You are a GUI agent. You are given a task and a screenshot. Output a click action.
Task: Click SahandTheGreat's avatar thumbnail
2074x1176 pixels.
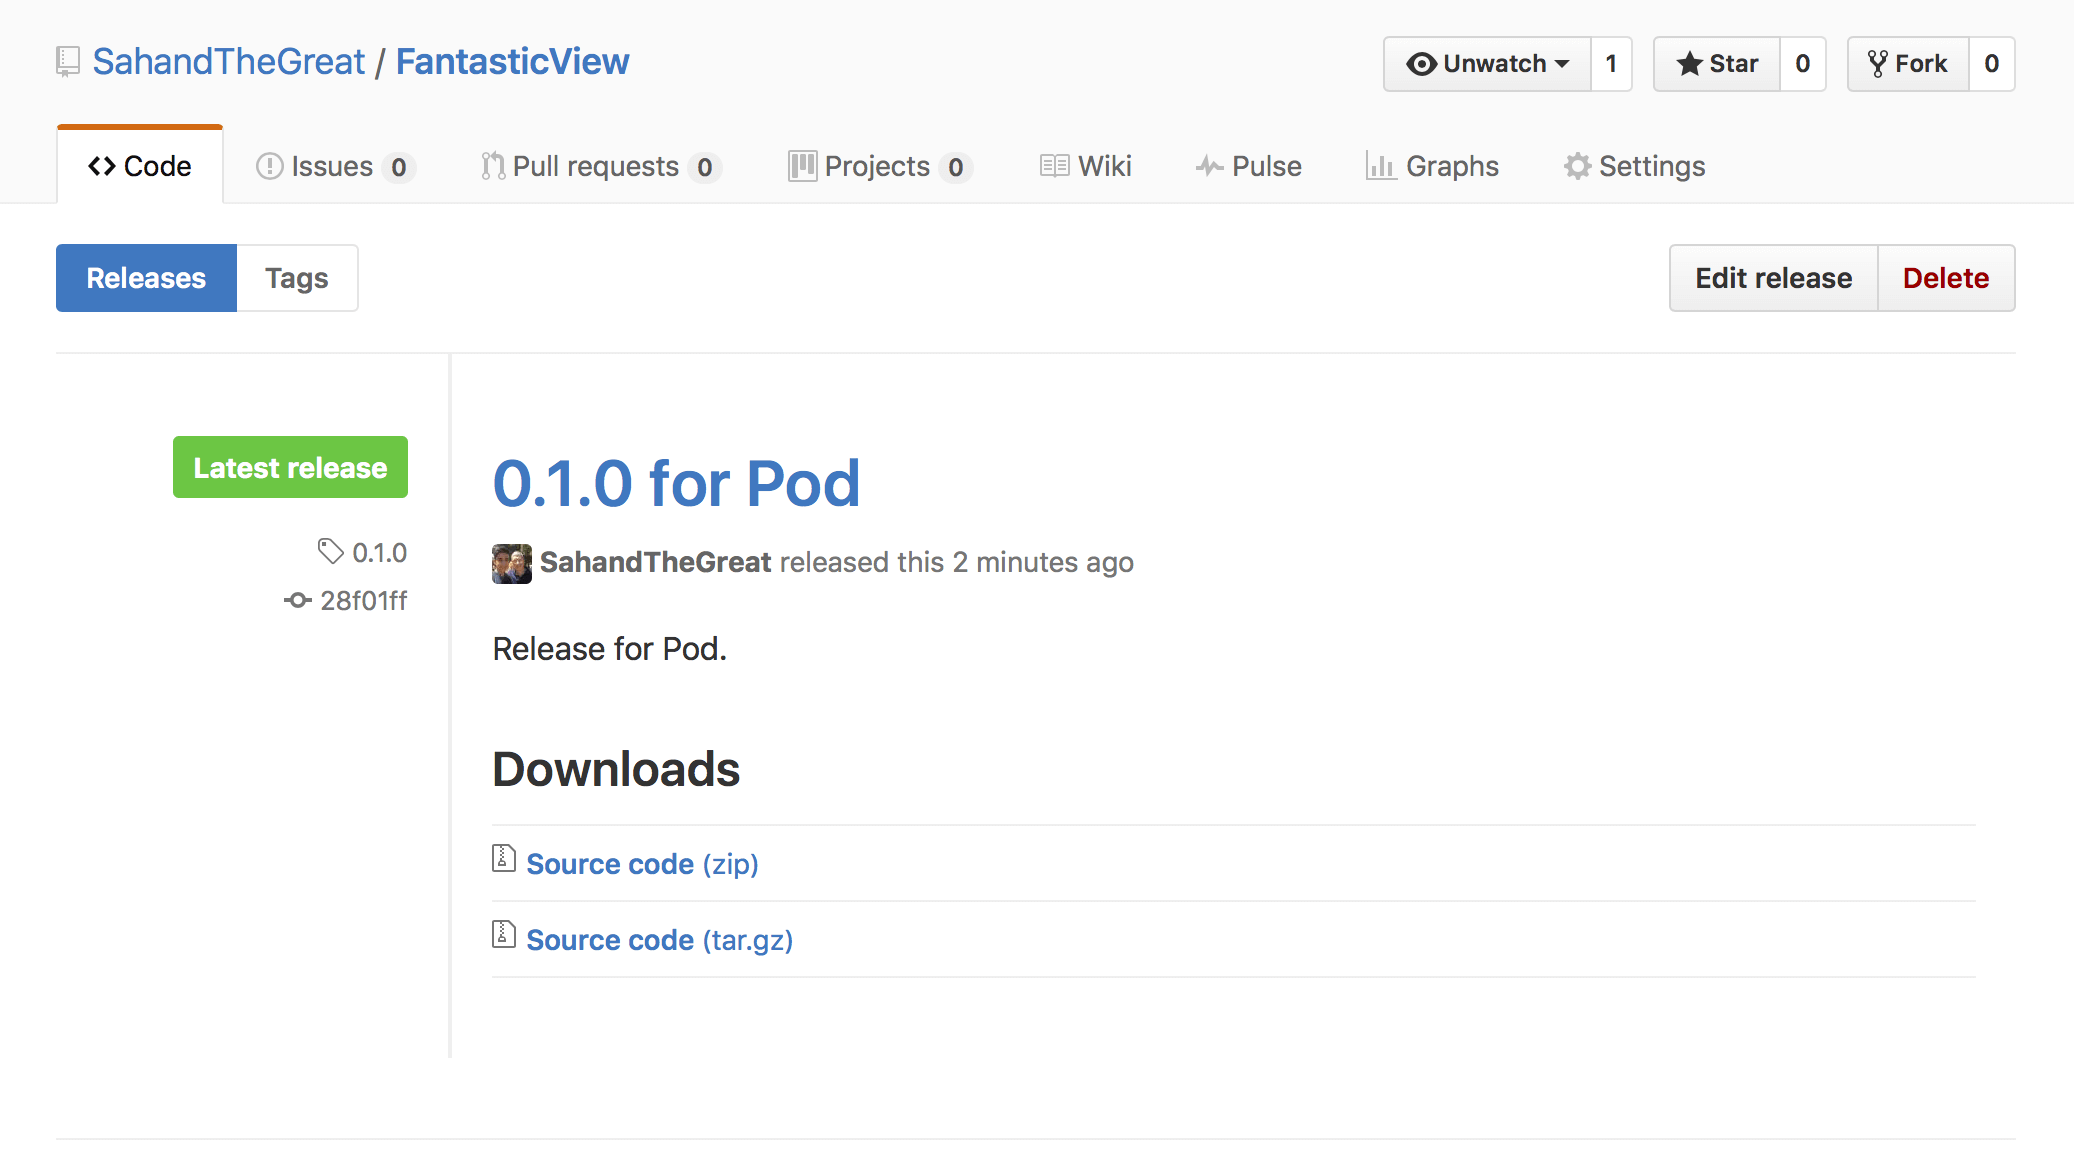coord(511,562)
